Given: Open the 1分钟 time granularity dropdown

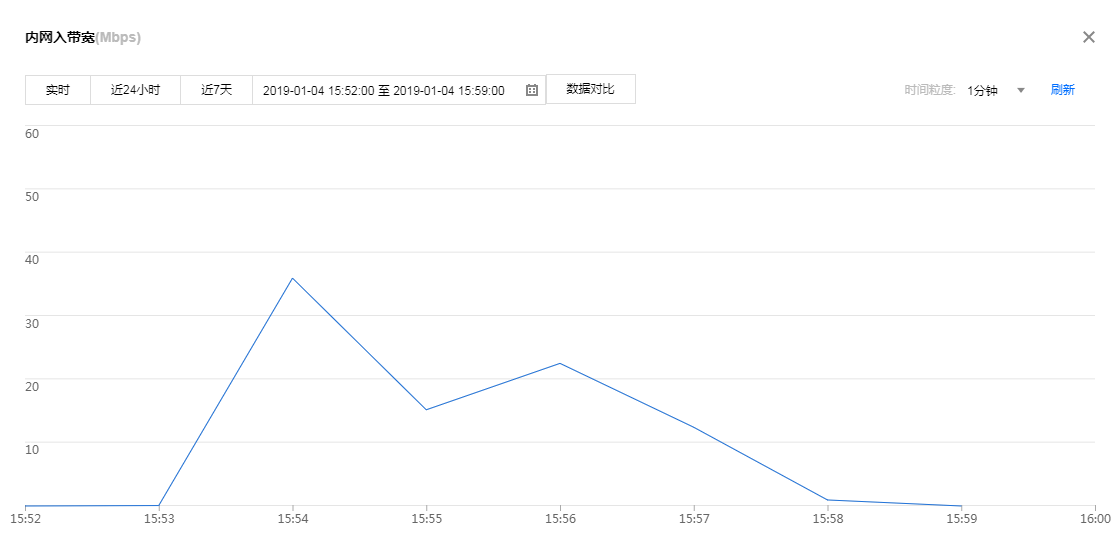Looking at the screenshot, I should (x=983, y=90).
